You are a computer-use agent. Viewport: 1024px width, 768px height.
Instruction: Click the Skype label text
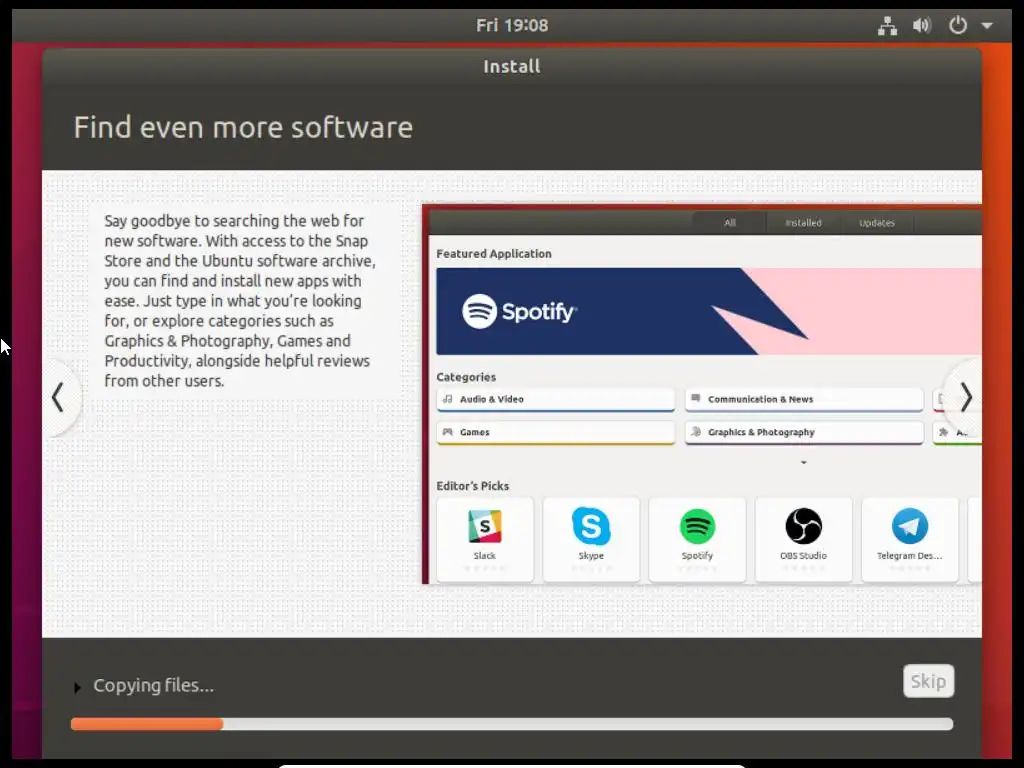pyautogui.click(x=591, y=556)
